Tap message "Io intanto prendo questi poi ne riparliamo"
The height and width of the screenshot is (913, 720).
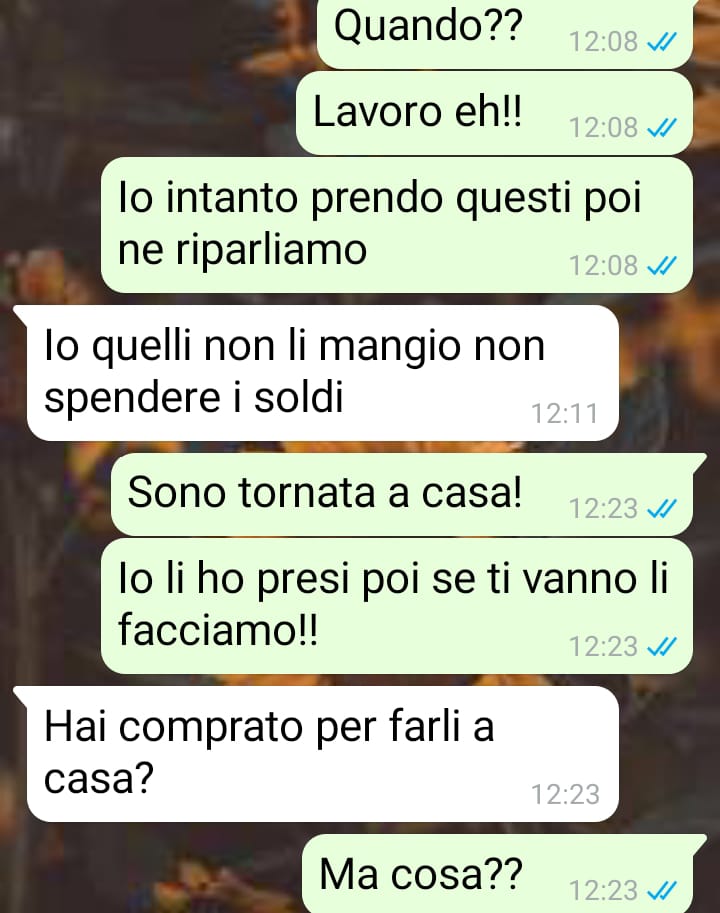coord(397,225)
